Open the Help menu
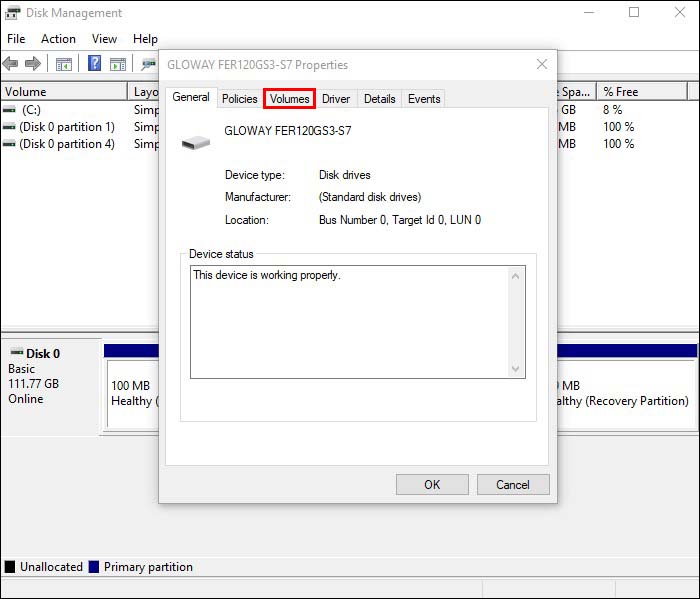The width and height of the screenshot is (700, 599). coord(145,39)
